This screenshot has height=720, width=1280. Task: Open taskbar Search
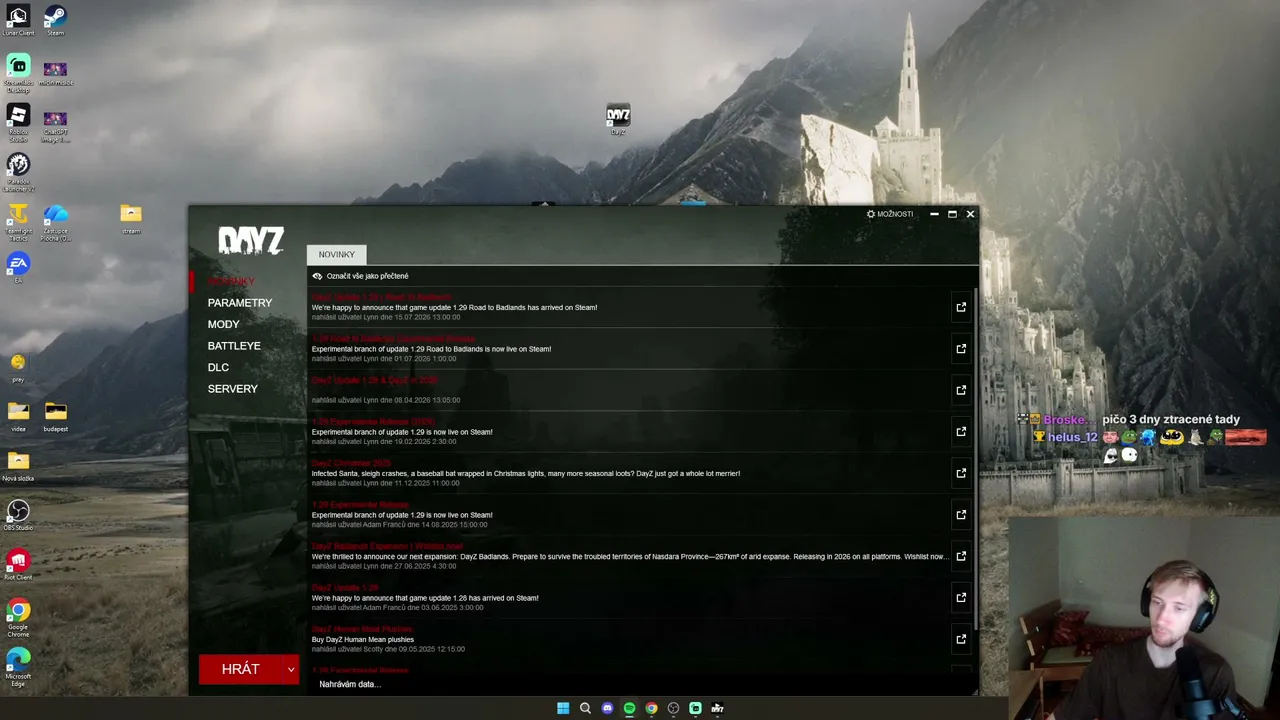coord(585,708)
